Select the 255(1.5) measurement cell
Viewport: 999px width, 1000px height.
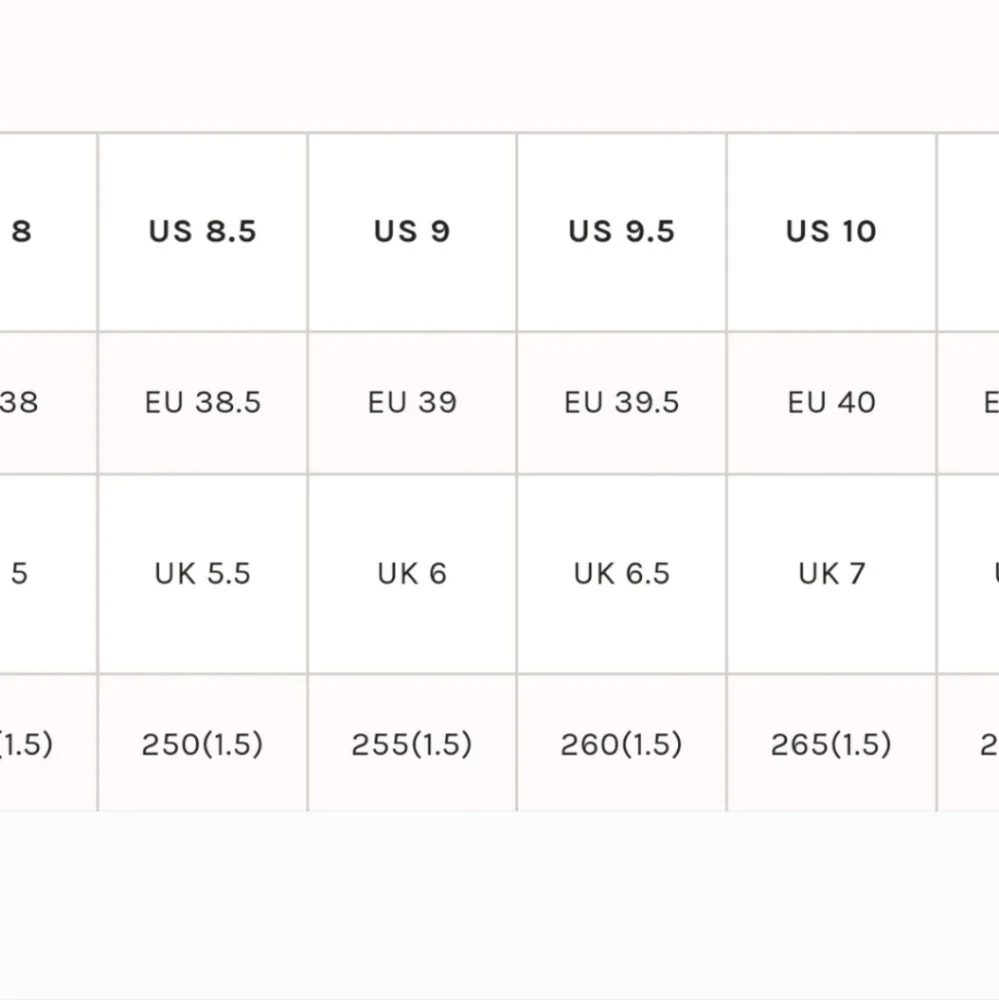coord(412,744)
